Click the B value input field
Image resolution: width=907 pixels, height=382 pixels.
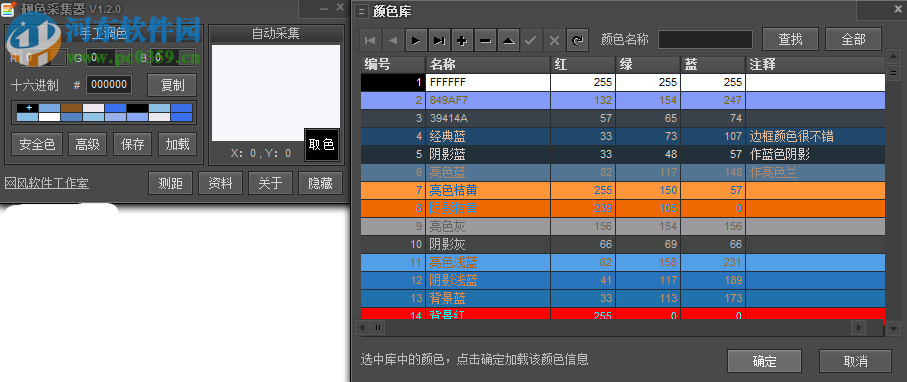173,57
